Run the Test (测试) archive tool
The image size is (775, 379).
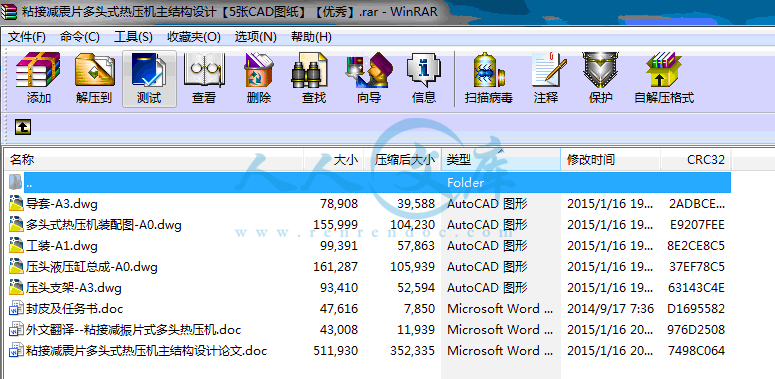pos(149,78)
